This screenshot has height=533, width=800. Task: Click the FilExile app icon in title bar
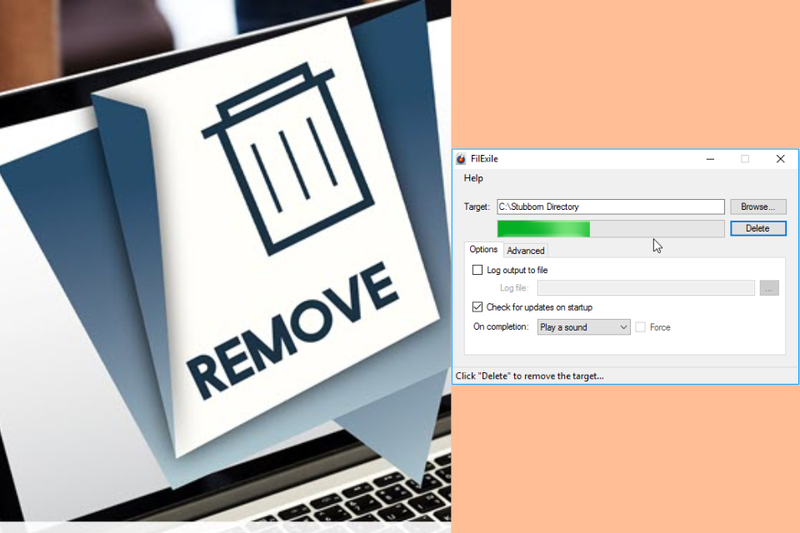(x=461, y=159)
